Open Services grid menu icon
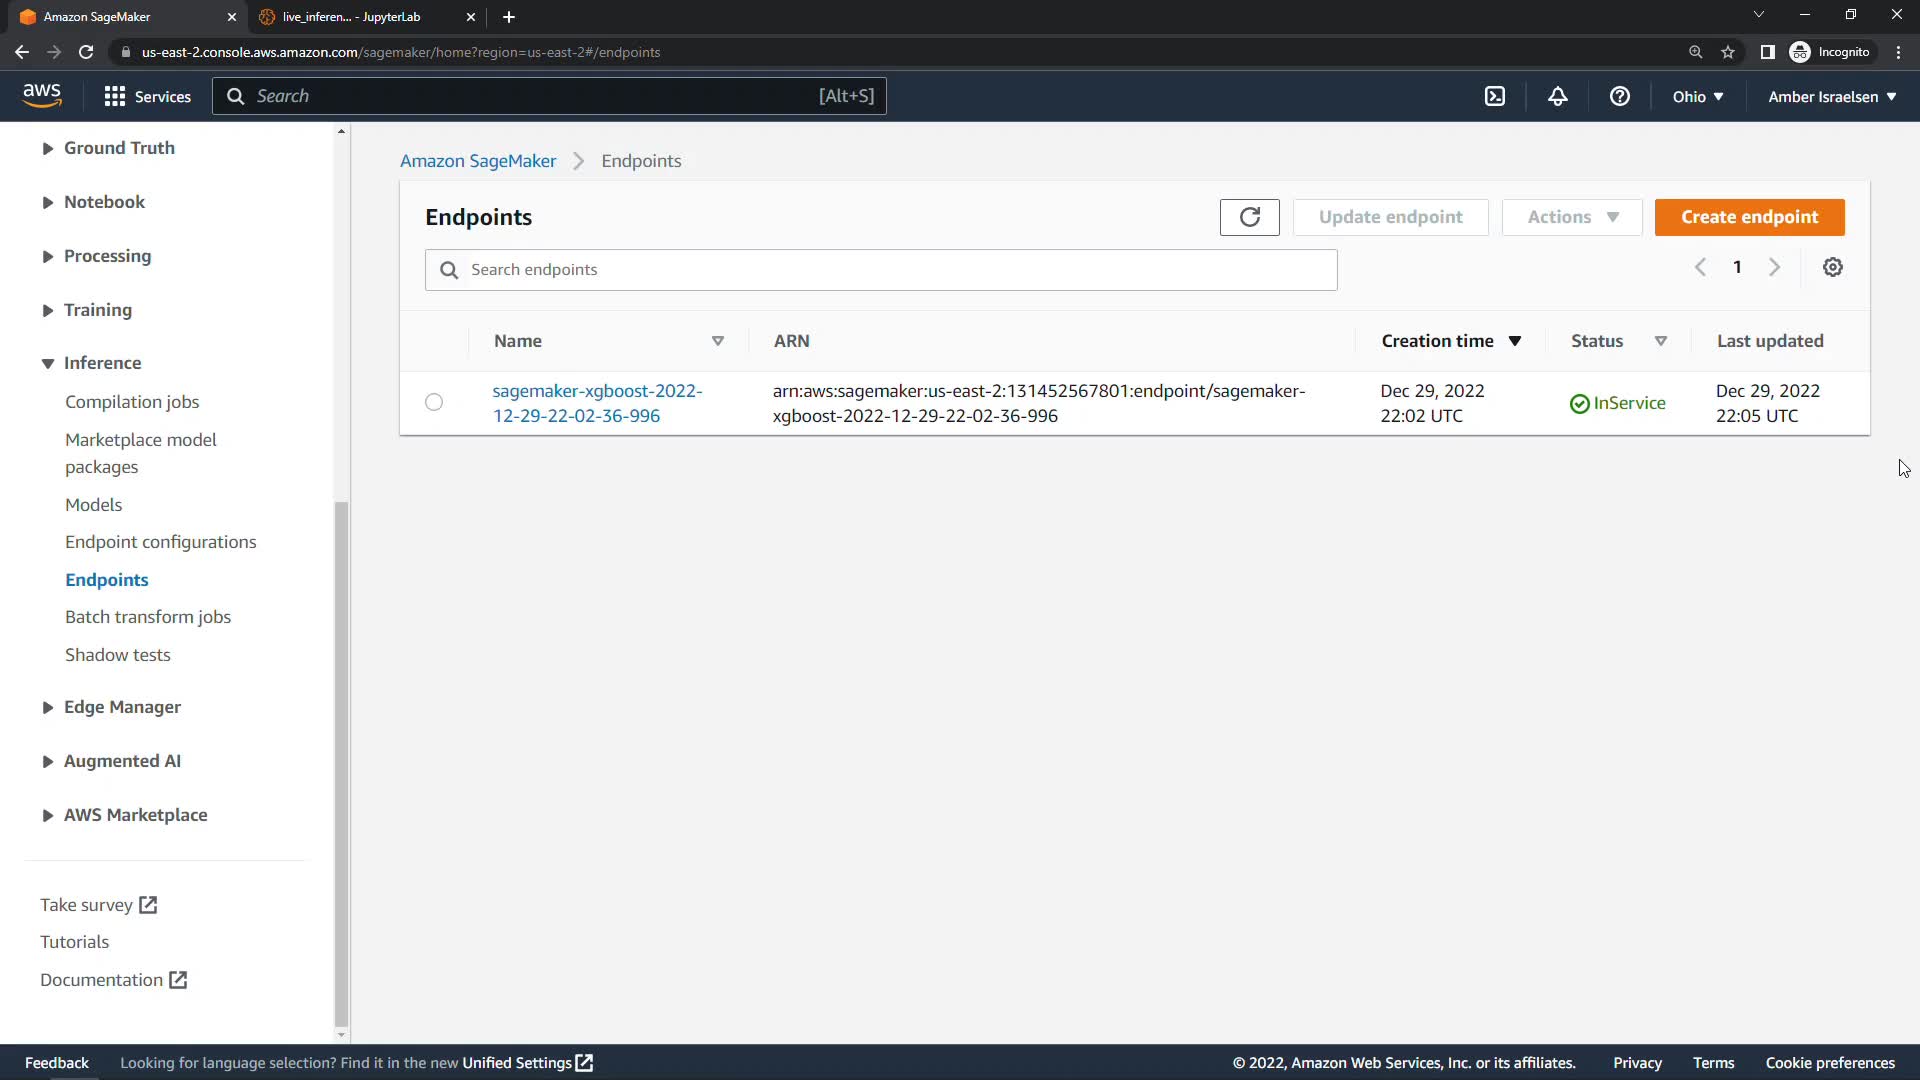 (114, 96)
